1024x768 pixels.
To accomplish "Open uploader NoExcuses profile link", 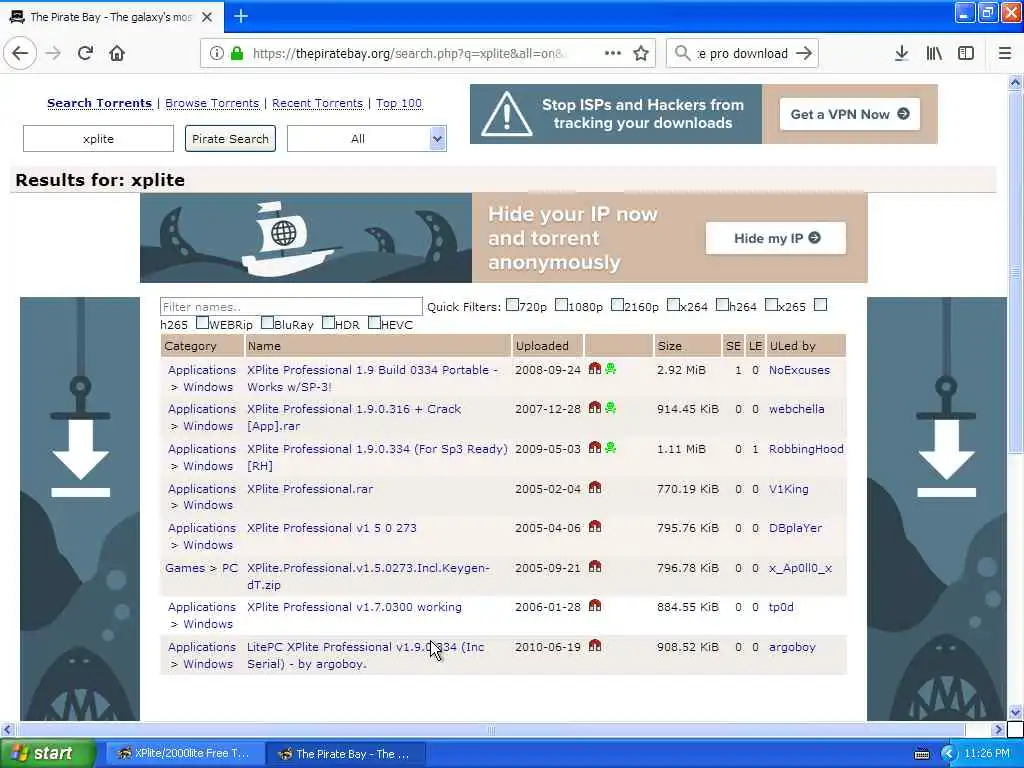I will pyautogui.click(x=799, y=370).
